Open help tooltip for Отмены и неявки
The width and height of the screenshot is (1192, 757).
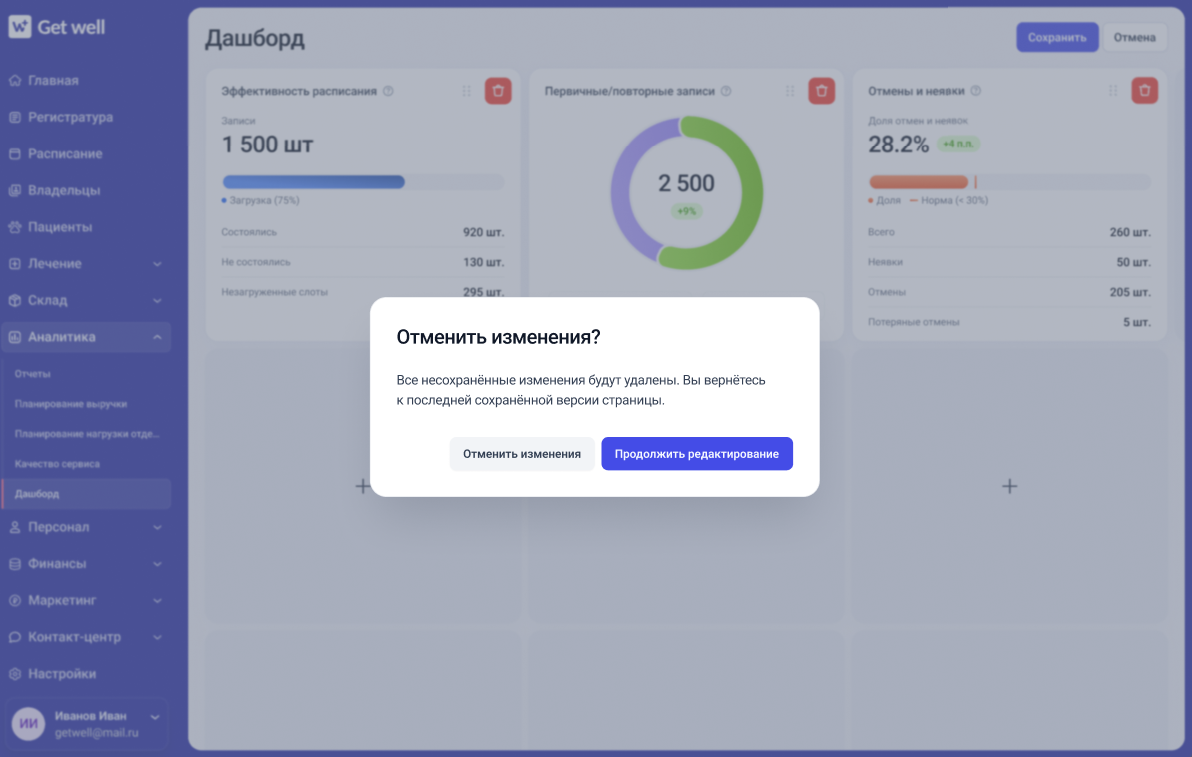(x=975, y=91)
